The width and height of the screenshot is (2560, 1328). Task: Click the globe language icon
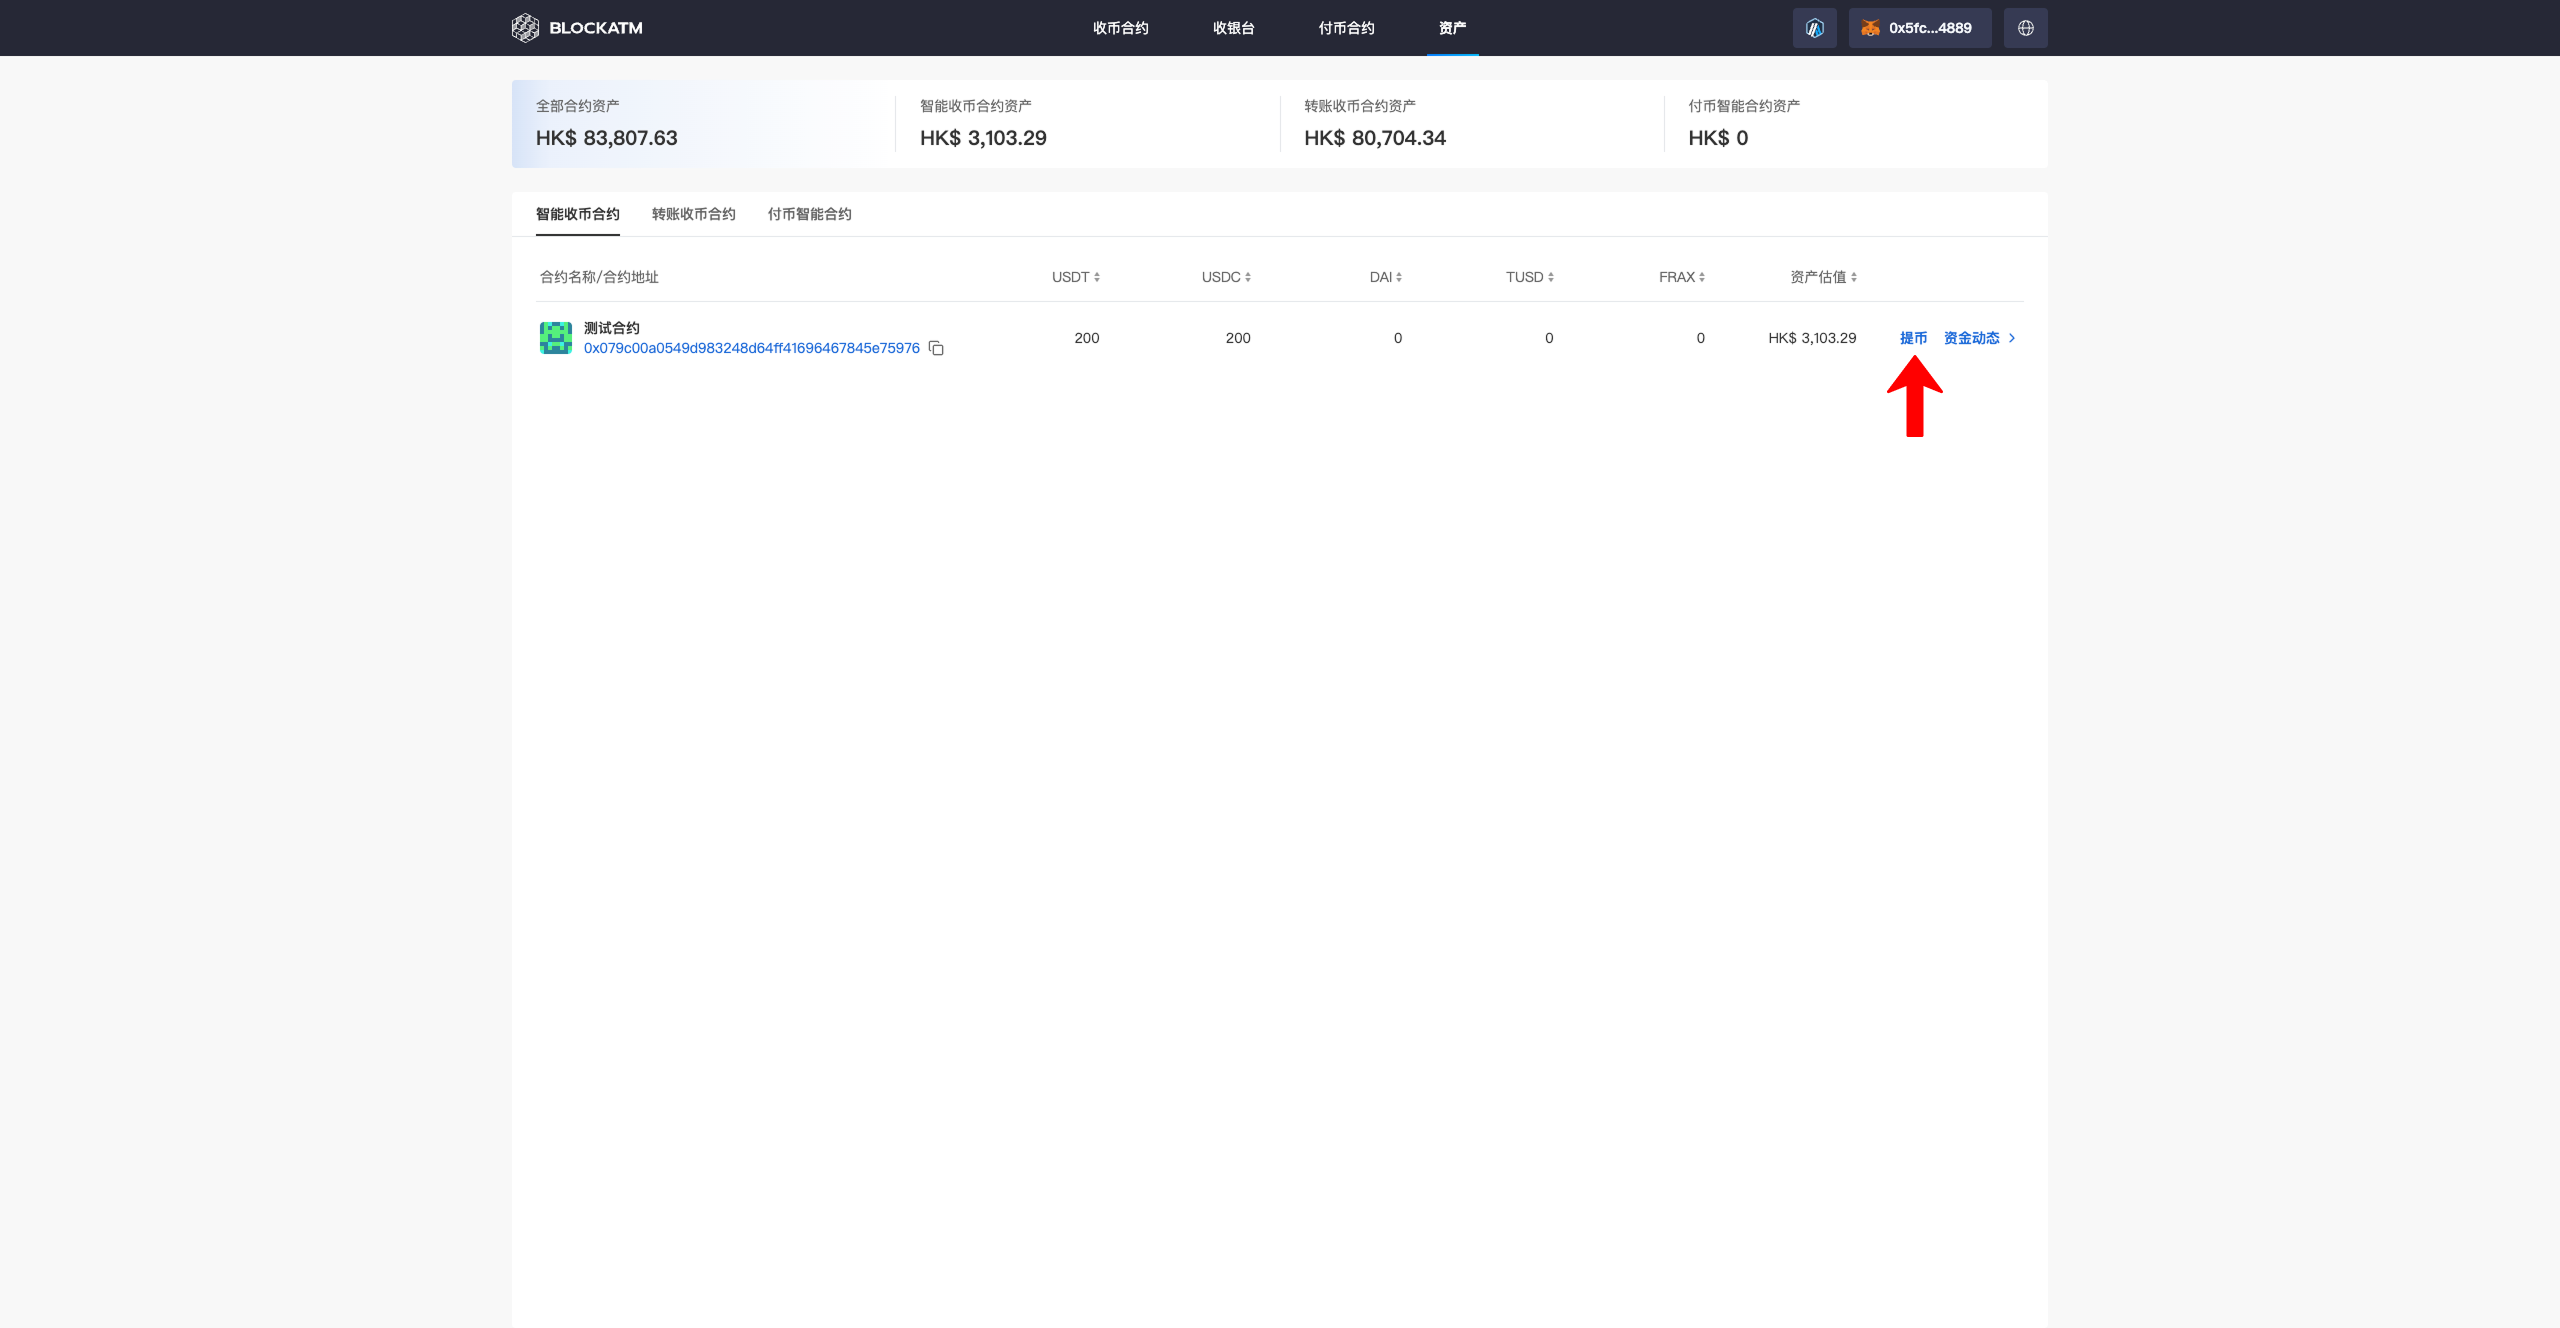(2025, 28)
